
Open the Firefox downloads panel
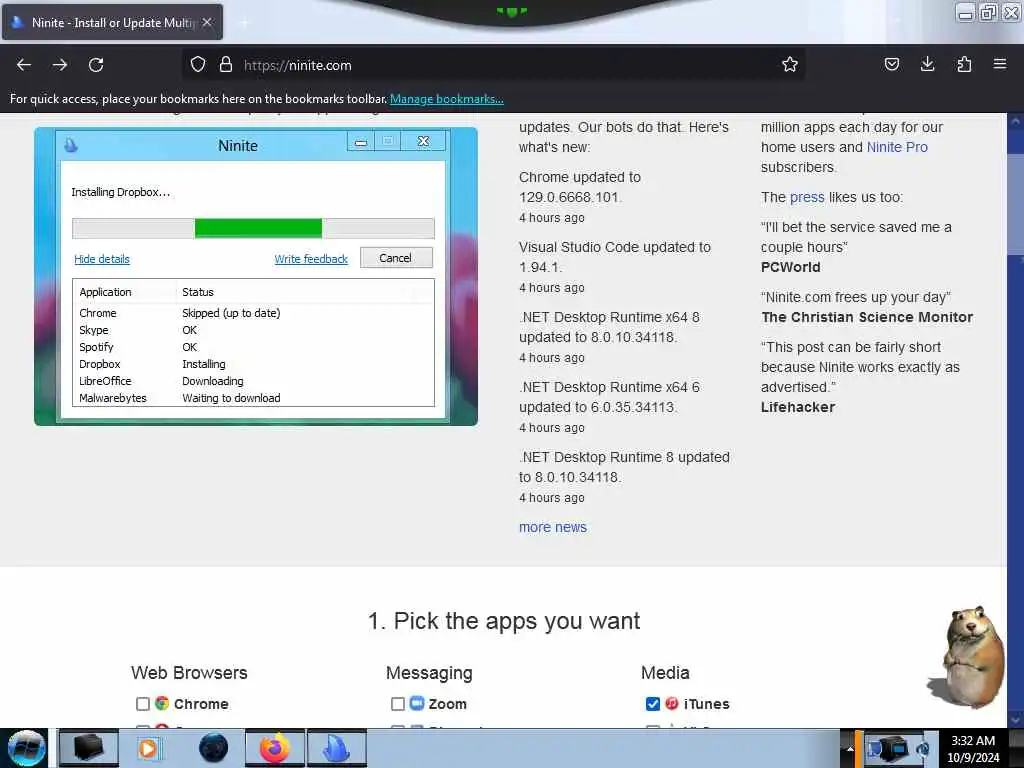927,64
